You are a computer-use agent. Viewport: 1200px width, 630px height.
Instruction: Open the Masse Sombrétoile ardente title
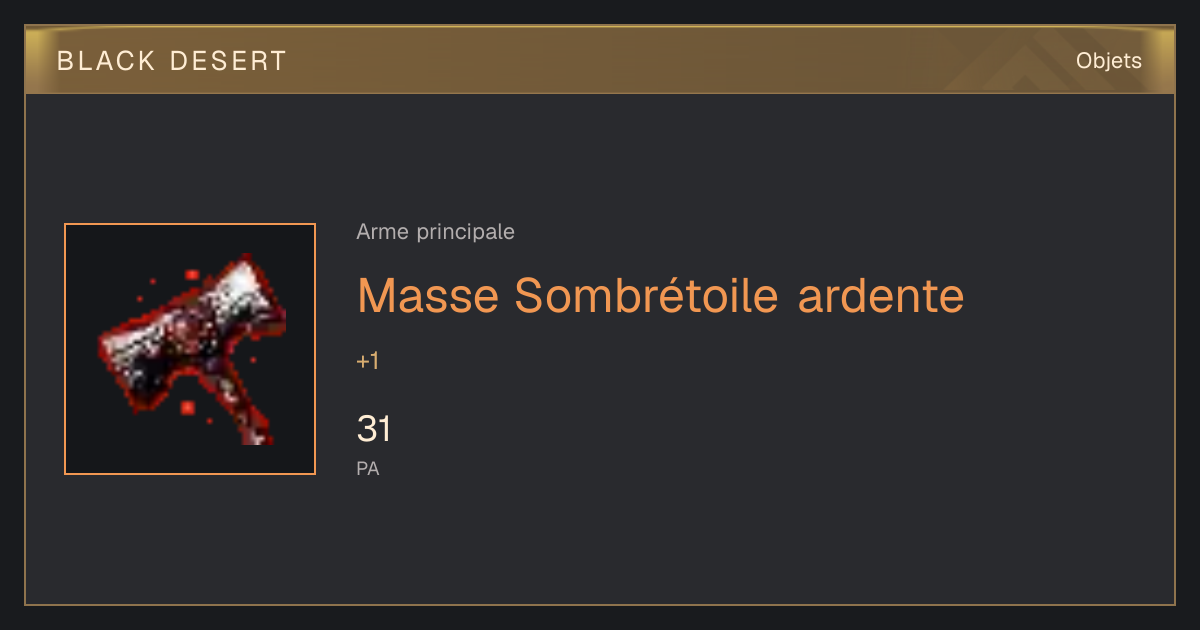[x=660, y=295]
